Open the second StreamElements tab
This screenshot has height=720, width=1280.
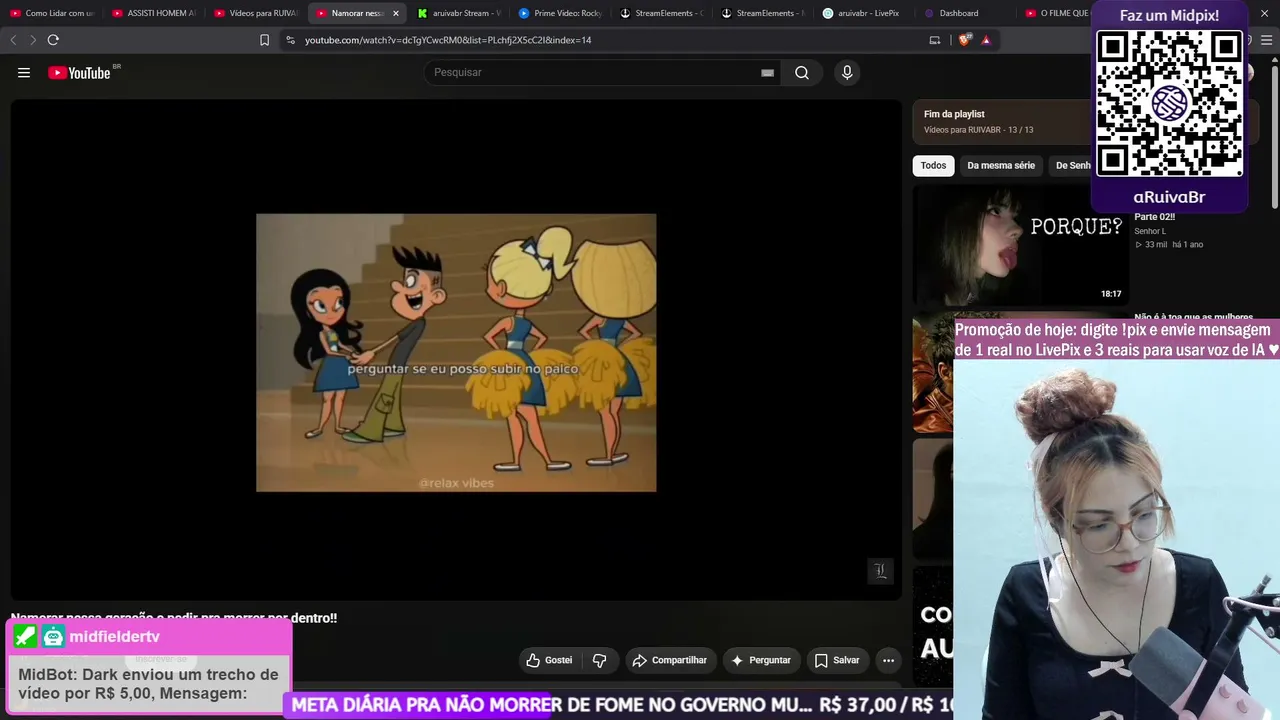click(763, 13)
